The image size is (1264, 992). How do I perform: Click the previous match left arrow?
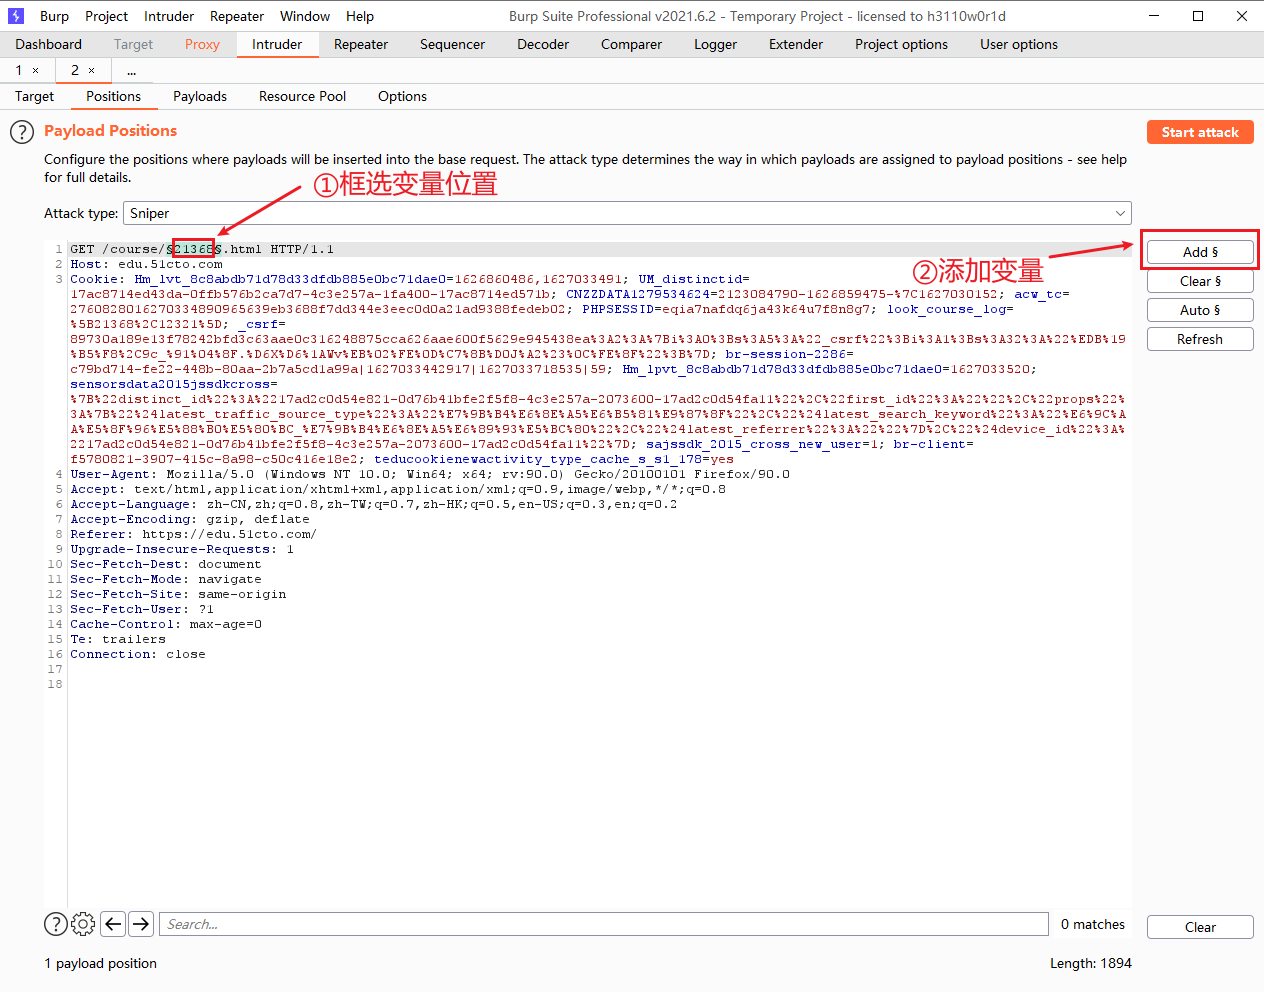112,924
